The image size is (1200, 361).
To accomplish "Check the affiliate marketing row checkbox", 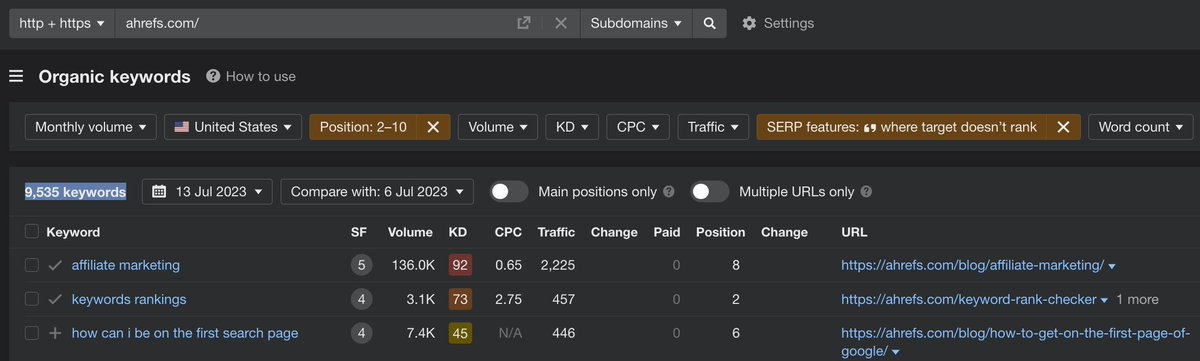I will 31,265.
